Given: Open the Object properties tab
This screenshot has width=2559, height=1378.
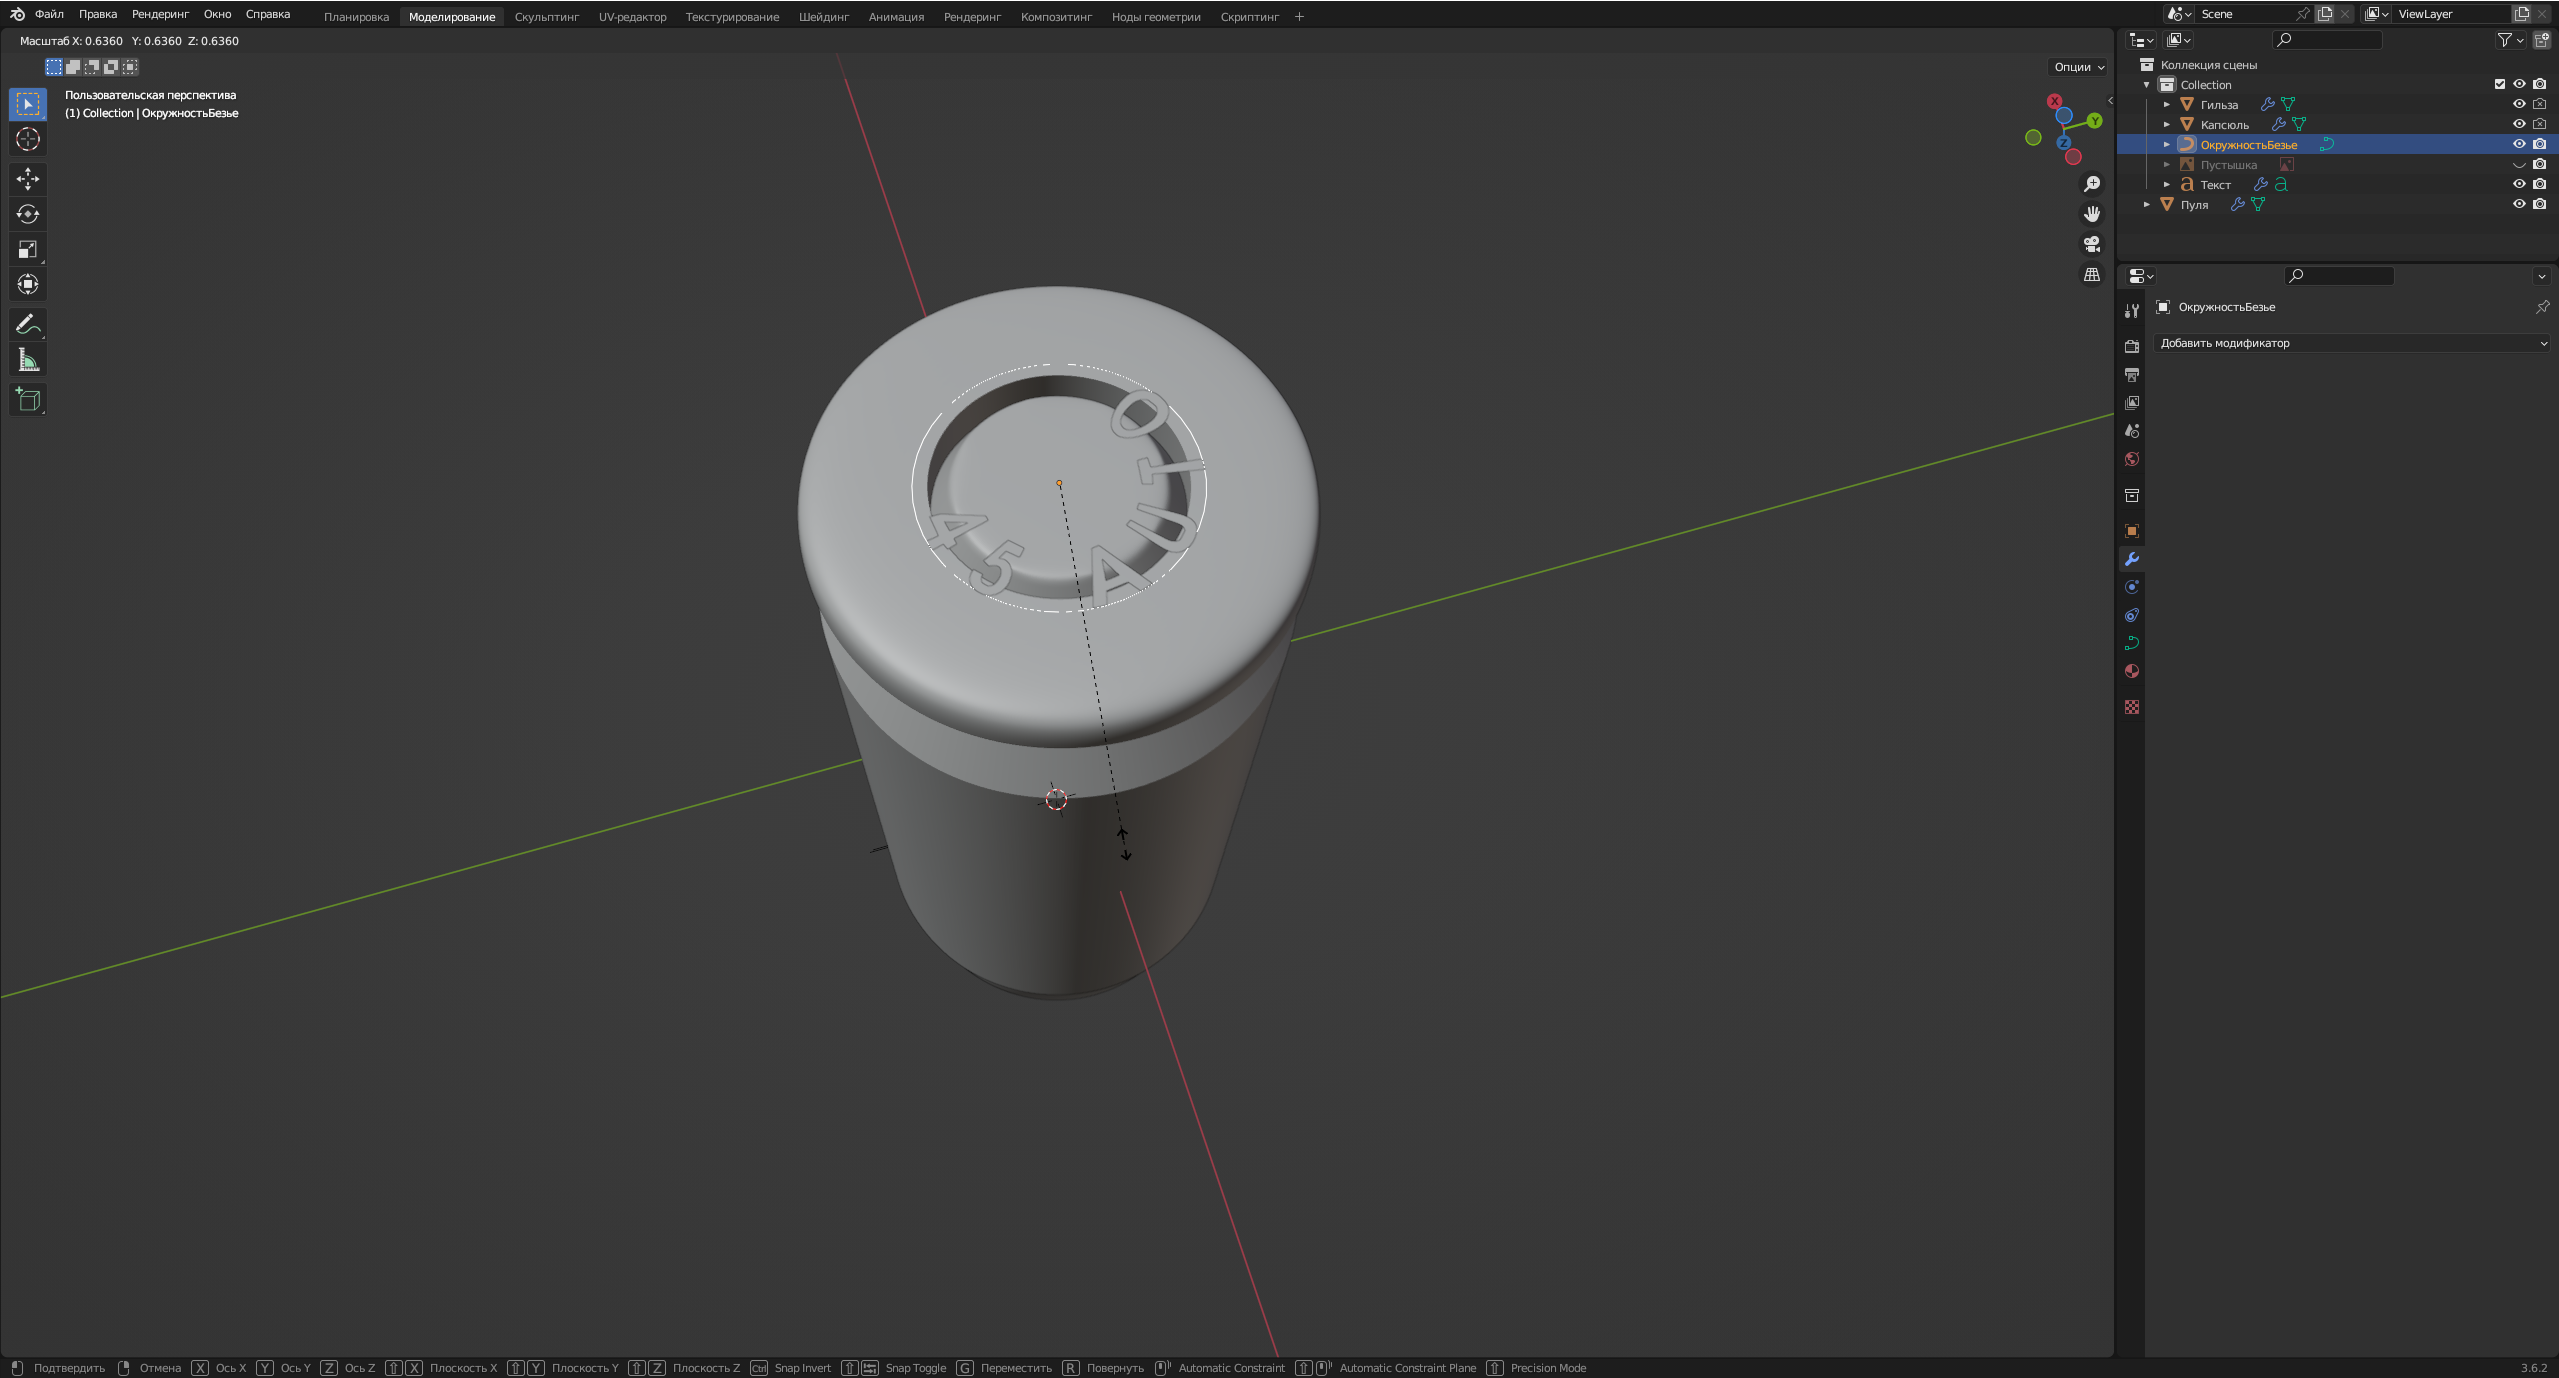Looking at the screenshot, I should pos(2132,531).
